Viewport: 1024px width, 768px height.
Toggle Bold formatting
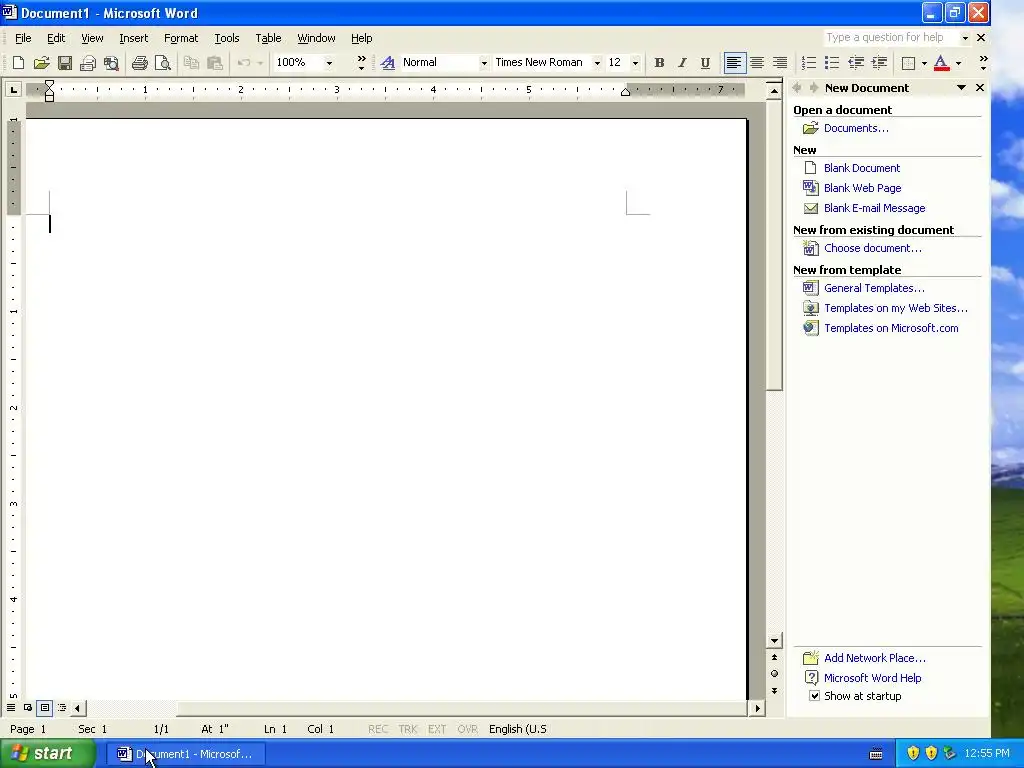[659, 63]
